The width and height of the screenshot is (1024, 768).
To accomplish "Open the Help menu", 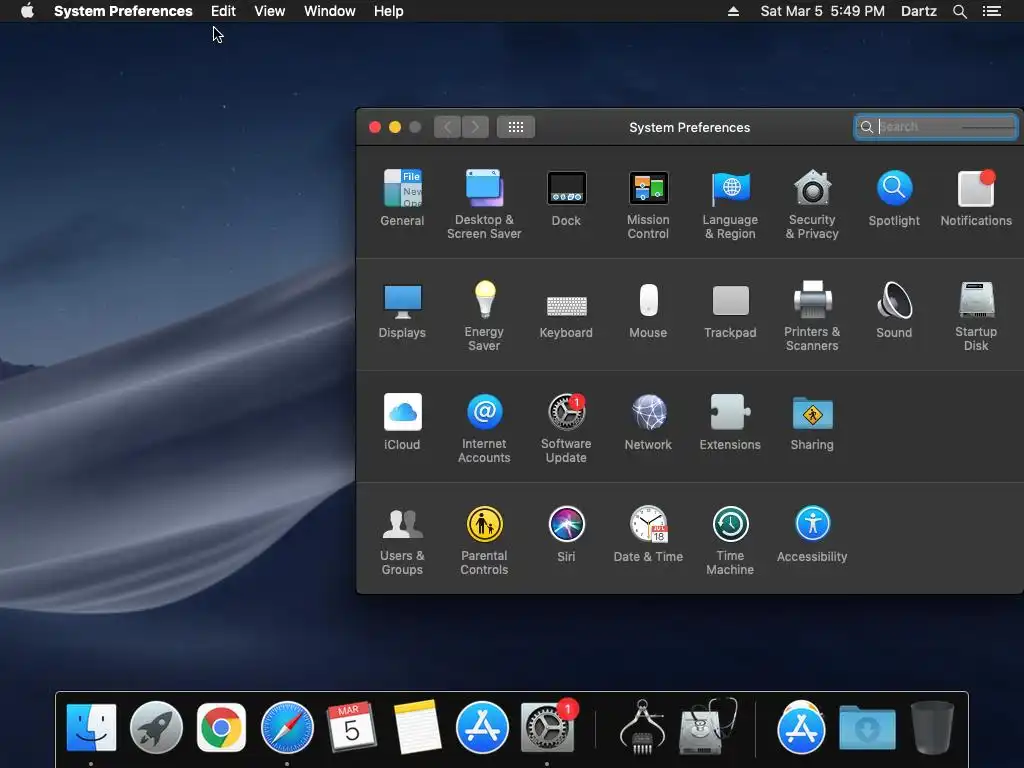I will coord(389,11).
